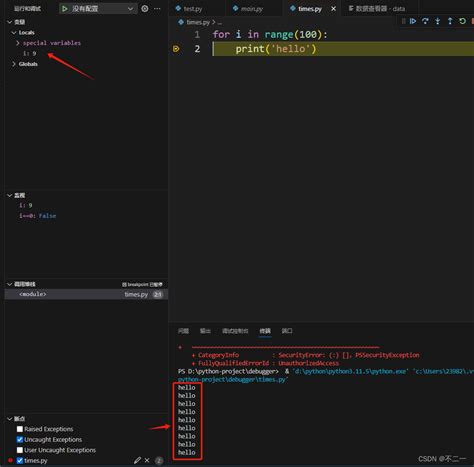Viewport: 474px width, 467px height.
Task: Click the PS D:\python-project\debugger prompt
Action: tap(228, 371)
